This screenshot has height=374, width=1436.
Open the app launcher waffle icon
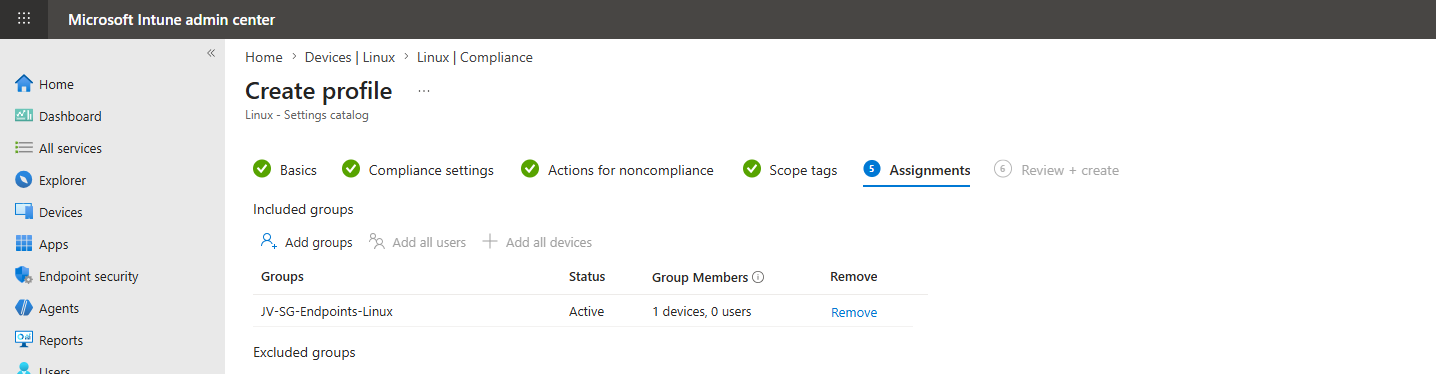(x=24, y=19)
